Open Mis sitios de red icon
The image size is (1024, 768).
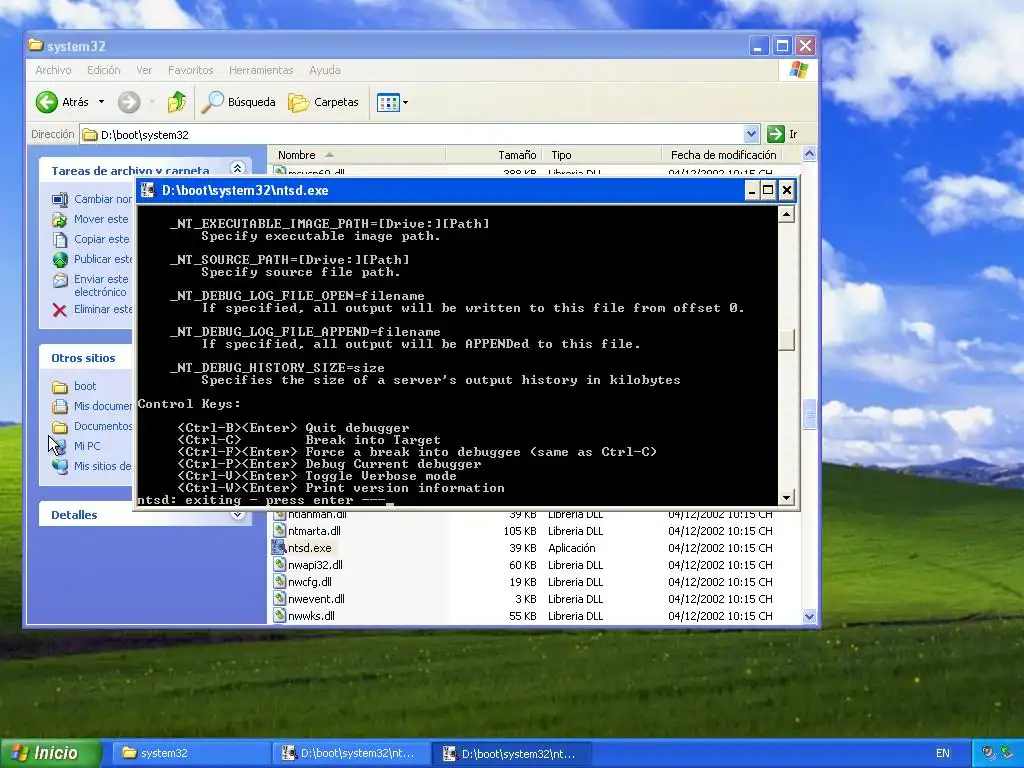pyautogui.click(x=59, y=466)
